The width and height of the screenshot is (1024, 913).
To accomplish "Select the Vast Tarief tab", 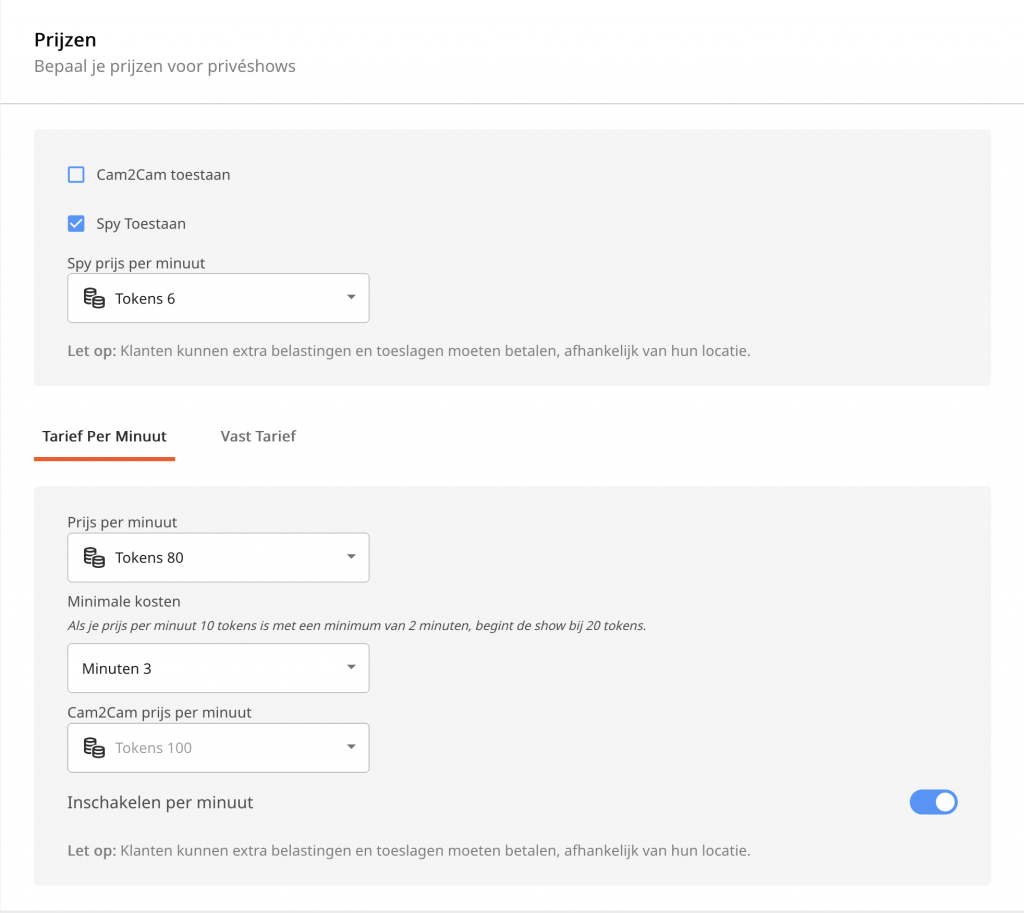I will tap(258, 436).
